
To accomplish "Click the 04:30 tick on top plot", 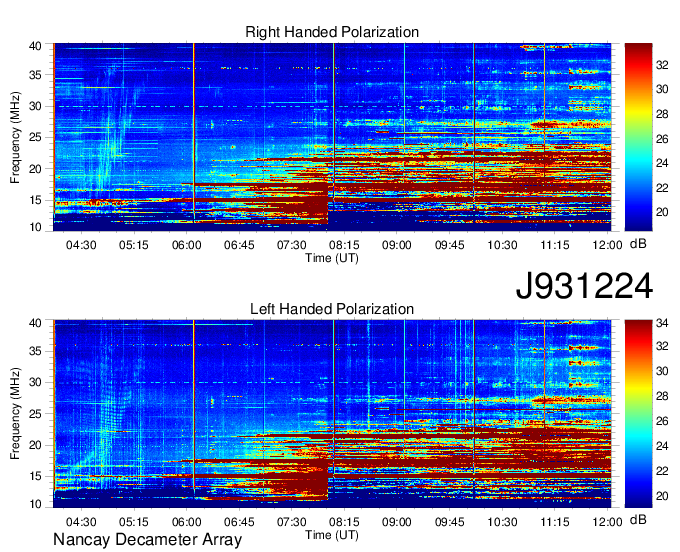I will tap(81, 245).
